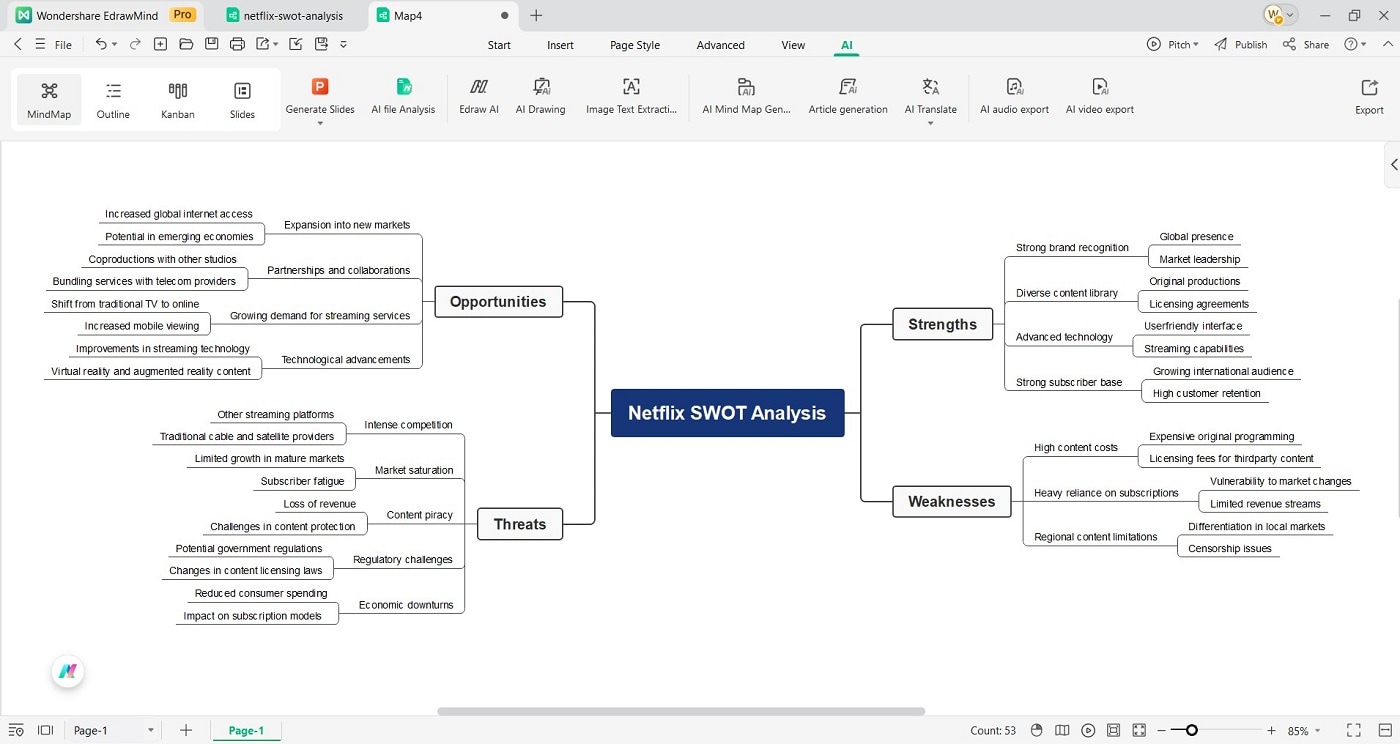Redo the last action
Viewport: 1400px width, 744px height.
134,44
